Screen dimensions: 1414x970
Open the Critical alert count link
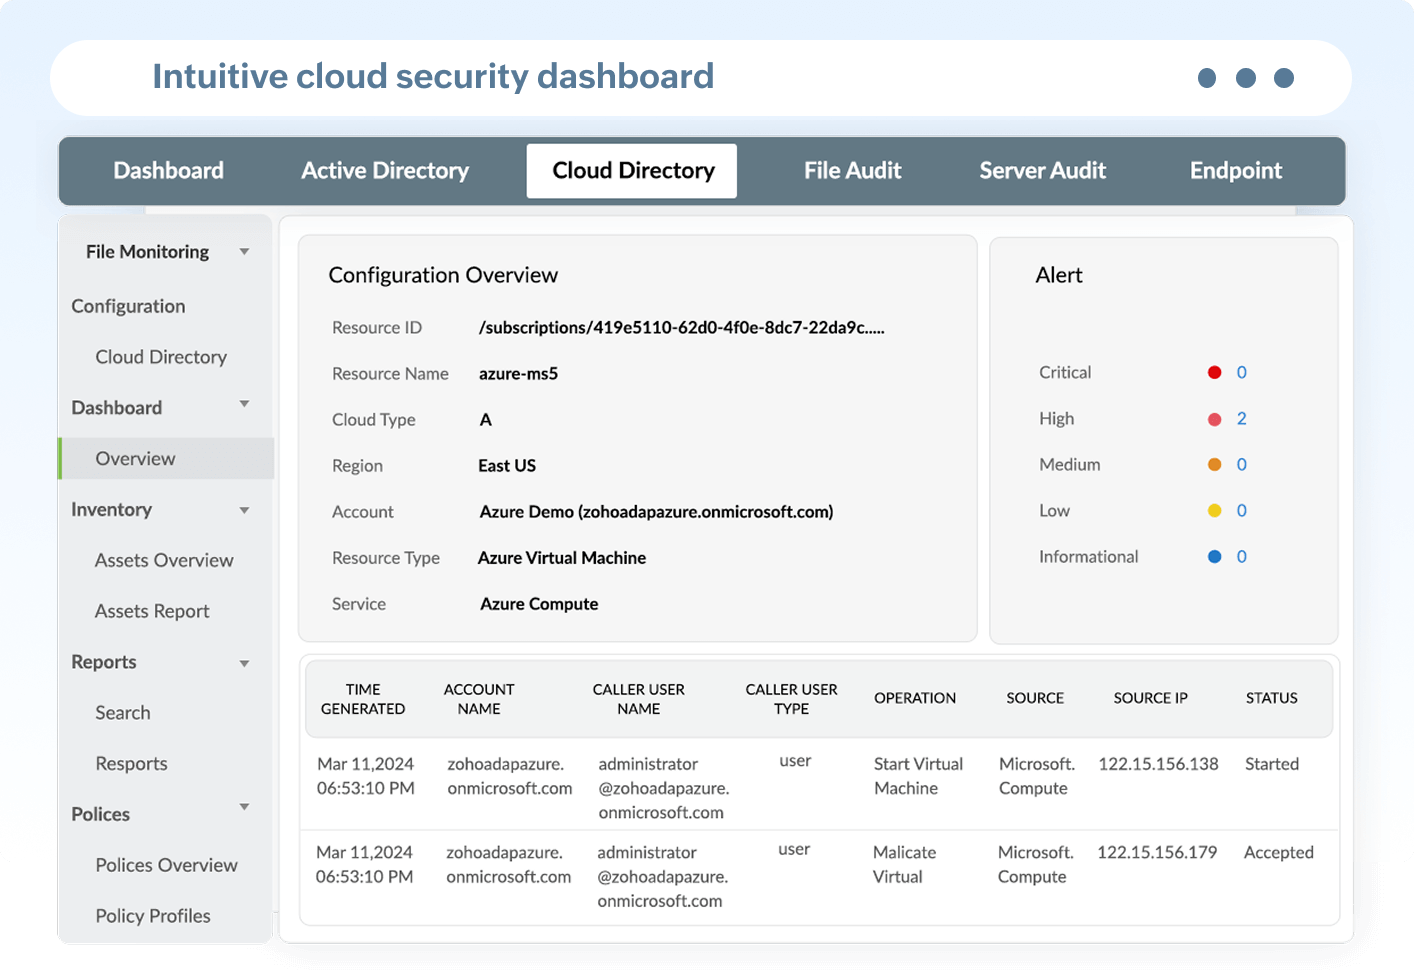1242,373
